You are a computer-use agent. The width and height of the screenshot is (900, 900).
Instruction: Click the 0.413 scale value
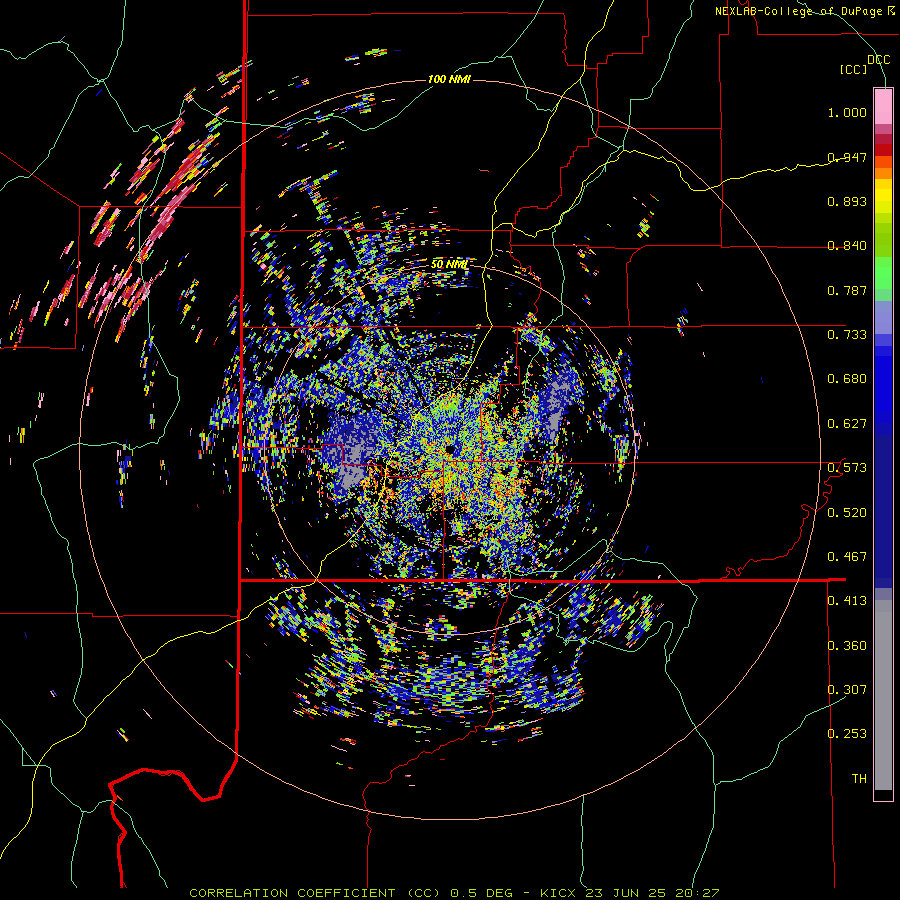point(847,601)
